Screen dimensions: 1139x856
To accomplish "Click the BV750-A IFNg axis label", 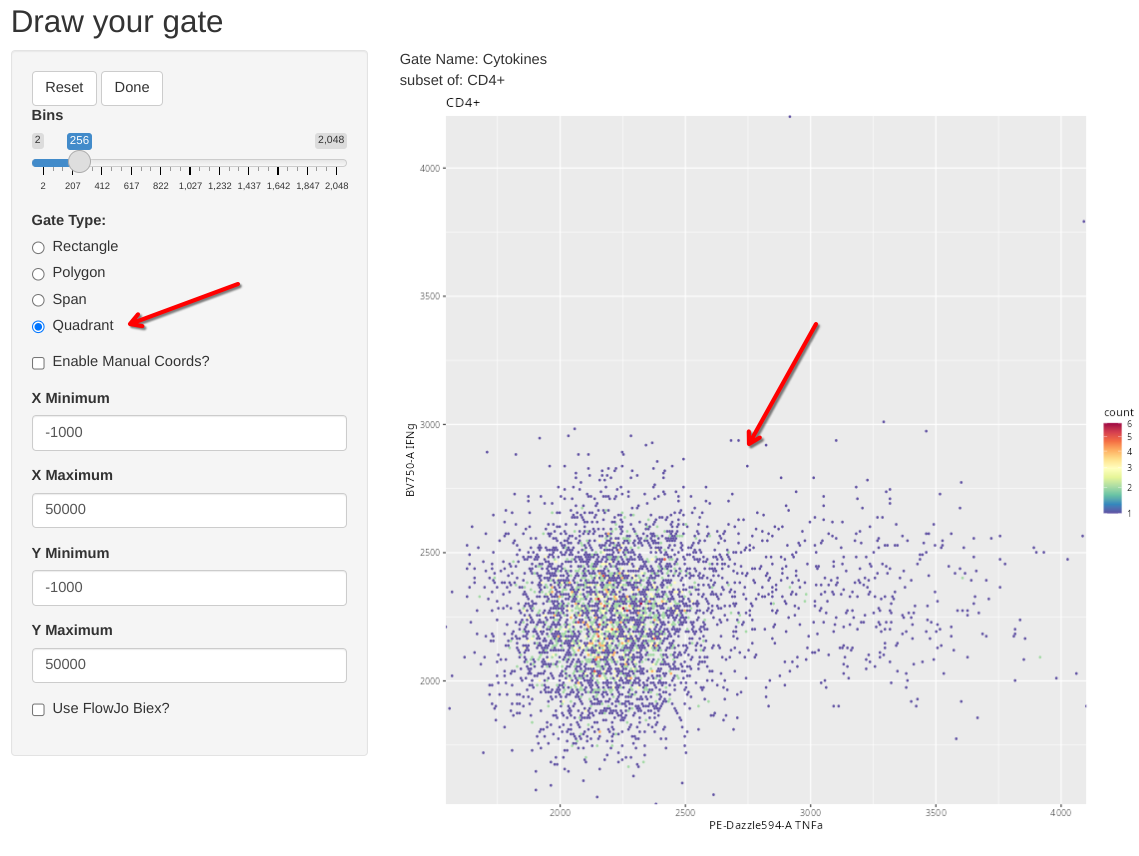I will (410, 460).
